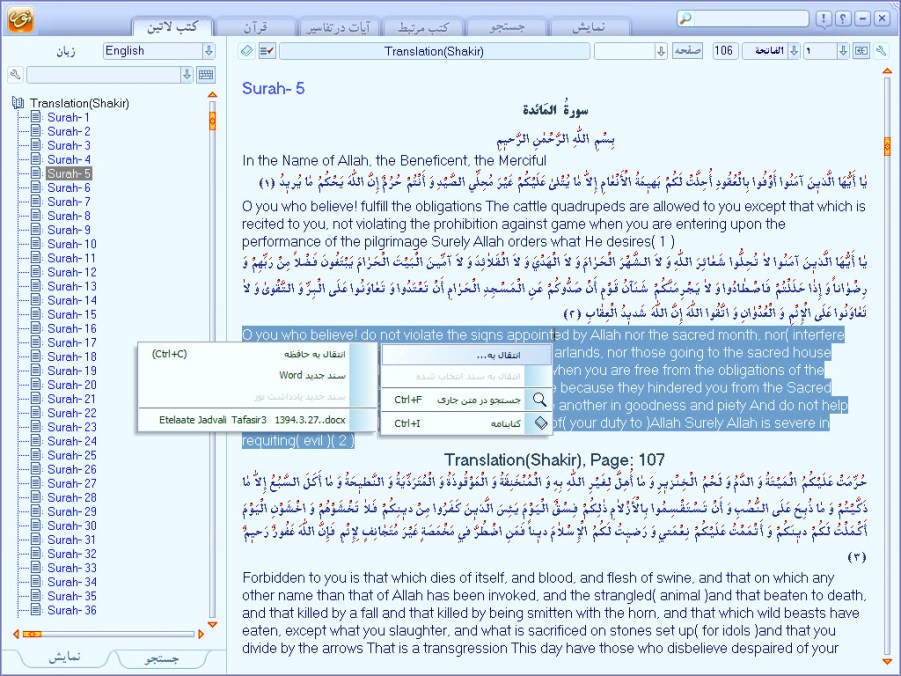
Task: Click the tree horizontal scrollbar left arrow
Action: tap(16, 634)
